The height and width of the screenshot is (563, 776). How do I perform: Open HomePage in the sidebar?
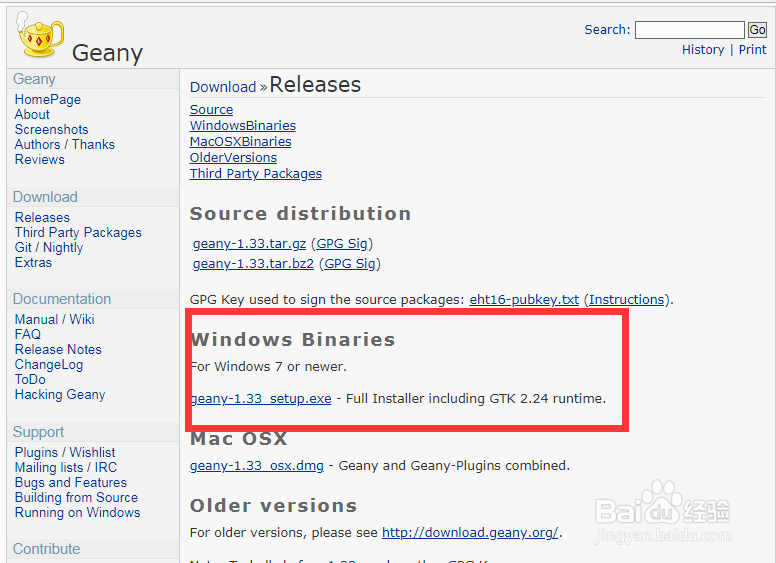click(x=48, y=99)
